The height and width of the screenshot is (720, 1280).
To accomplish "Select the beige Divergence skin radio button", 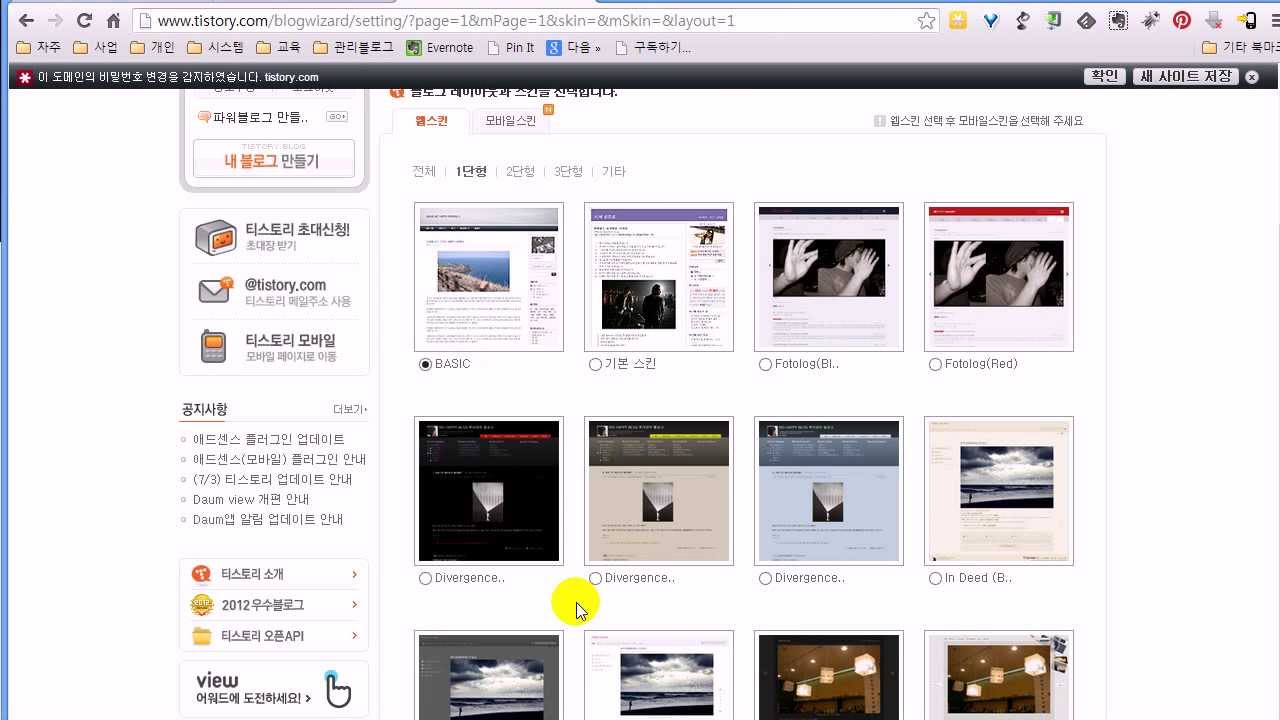I will [x=595, y=579].
